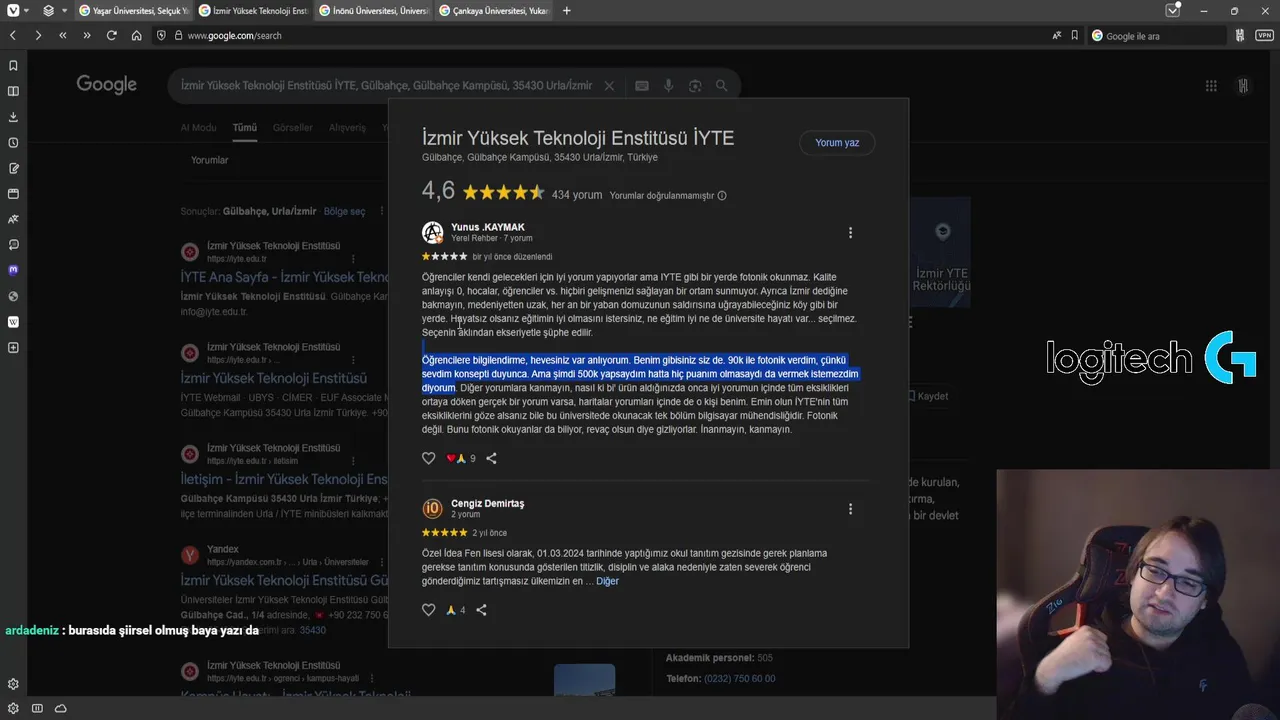Open the Reading List panel in sidebar
The width and height of the screenshot is (1280, 720).
13,91
